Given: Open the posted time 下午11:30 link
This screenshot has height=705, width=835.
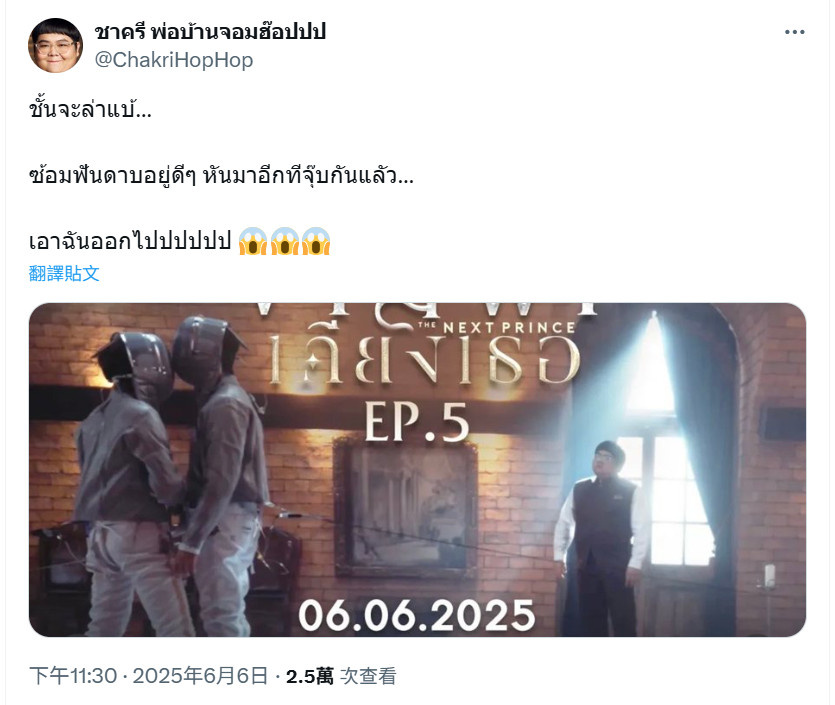Looking at the screenshot, I should click(x=73, y=676).
